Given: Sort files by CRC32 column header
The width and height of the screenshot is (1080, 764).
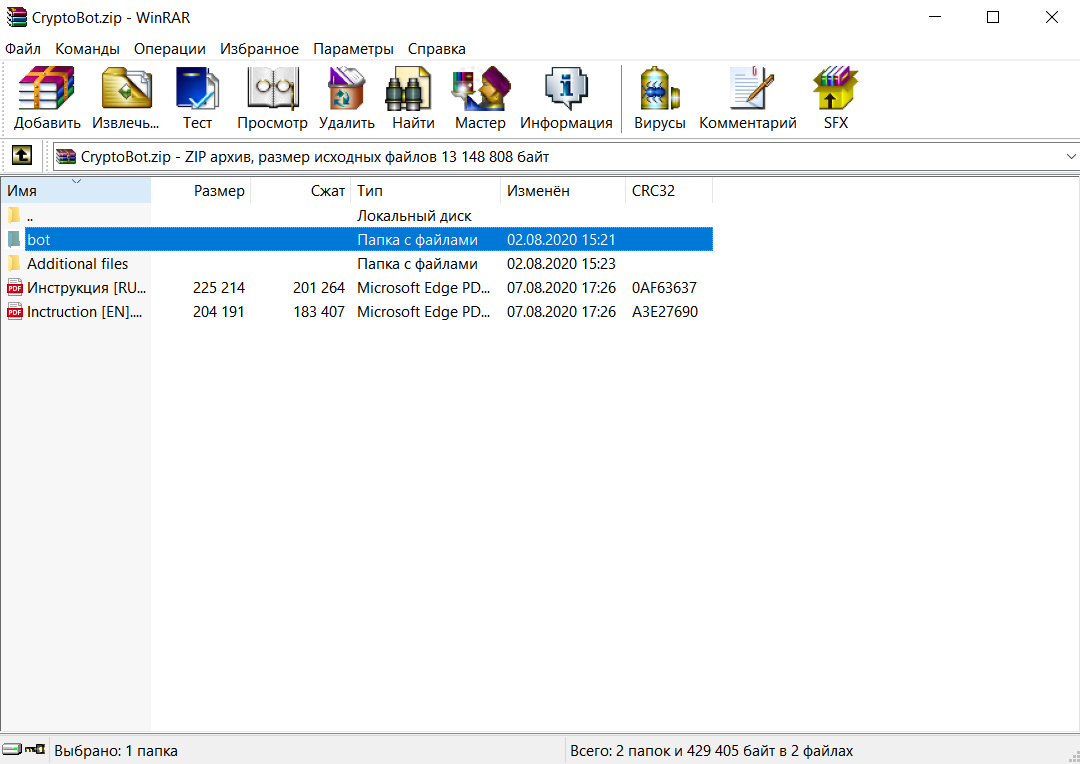Looking at the screenshot, I should 669,191.
